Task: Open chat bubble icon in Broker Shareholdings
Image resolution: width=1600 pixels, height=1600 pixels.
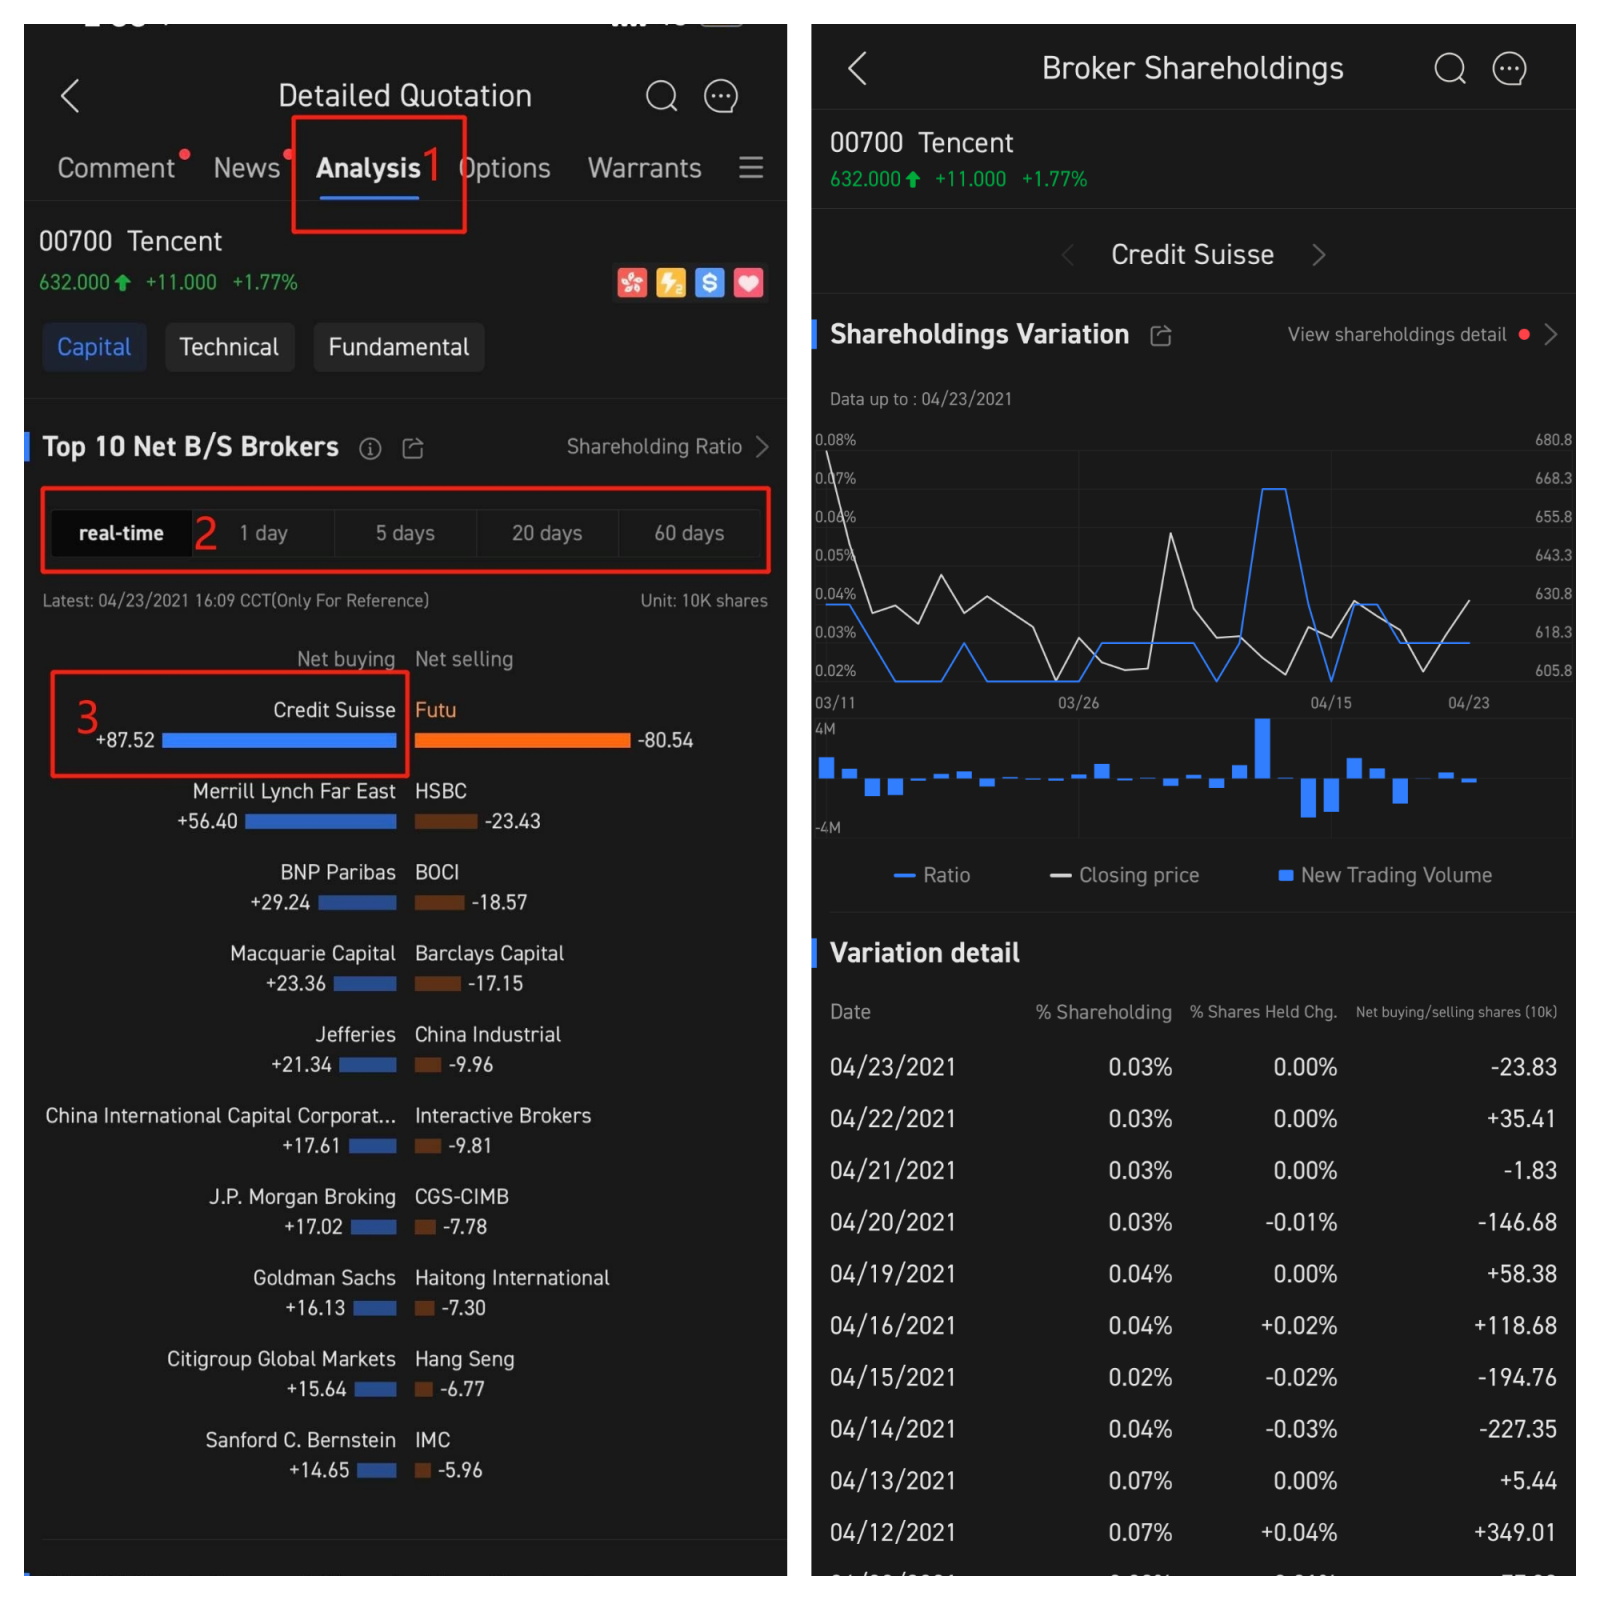Action: [1509, 68]
